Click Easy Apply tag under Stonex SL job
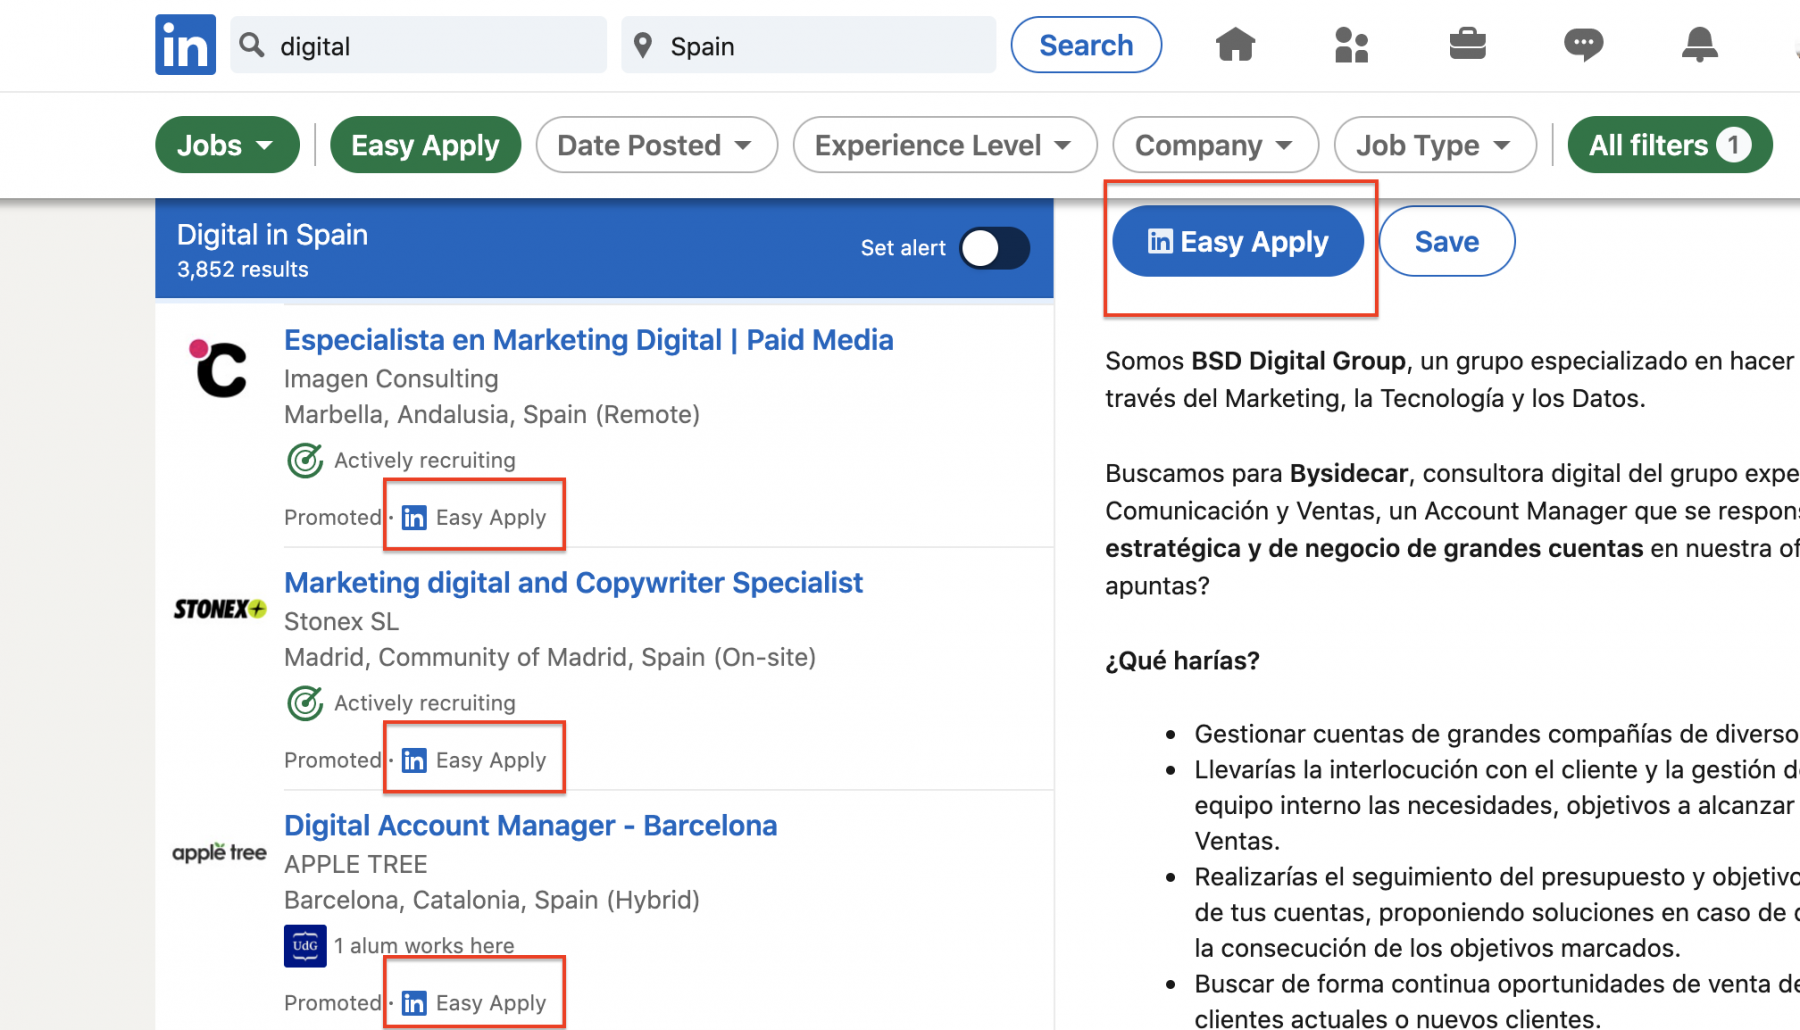1800x1030 pixels. pos(474,760)
